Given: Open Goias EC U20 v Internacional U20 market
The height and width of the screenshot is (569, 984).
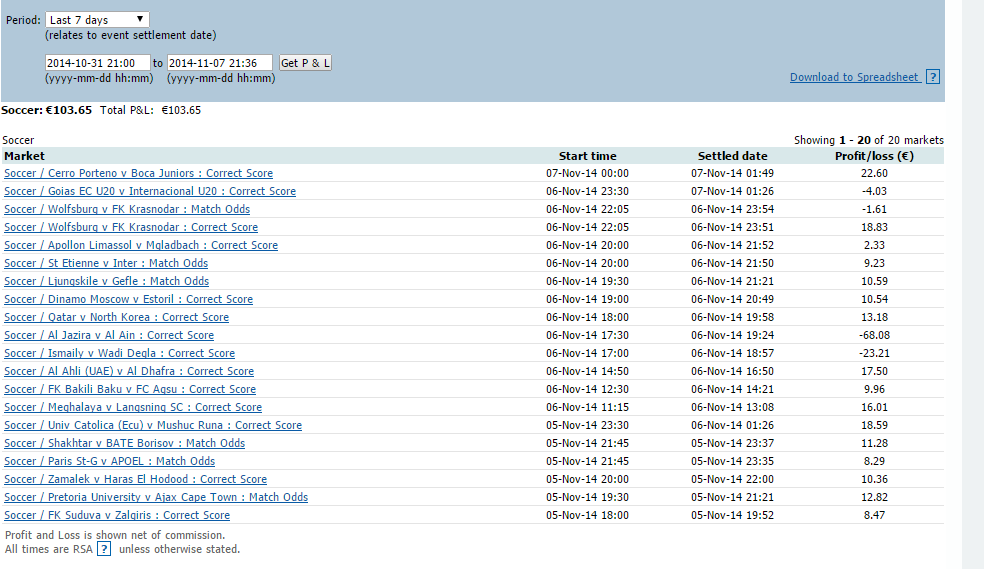Looking at the screenshot, I should (149, 191).
